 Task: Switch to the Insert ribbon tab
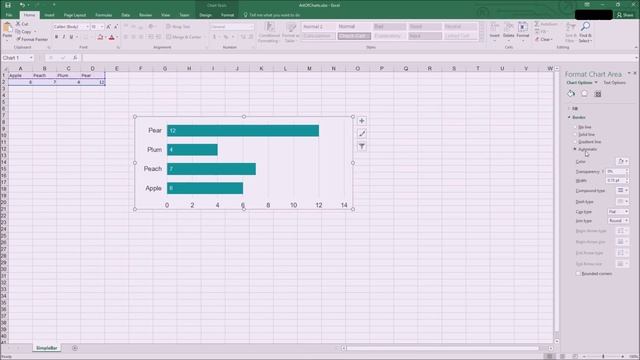[x=49, y=15]
